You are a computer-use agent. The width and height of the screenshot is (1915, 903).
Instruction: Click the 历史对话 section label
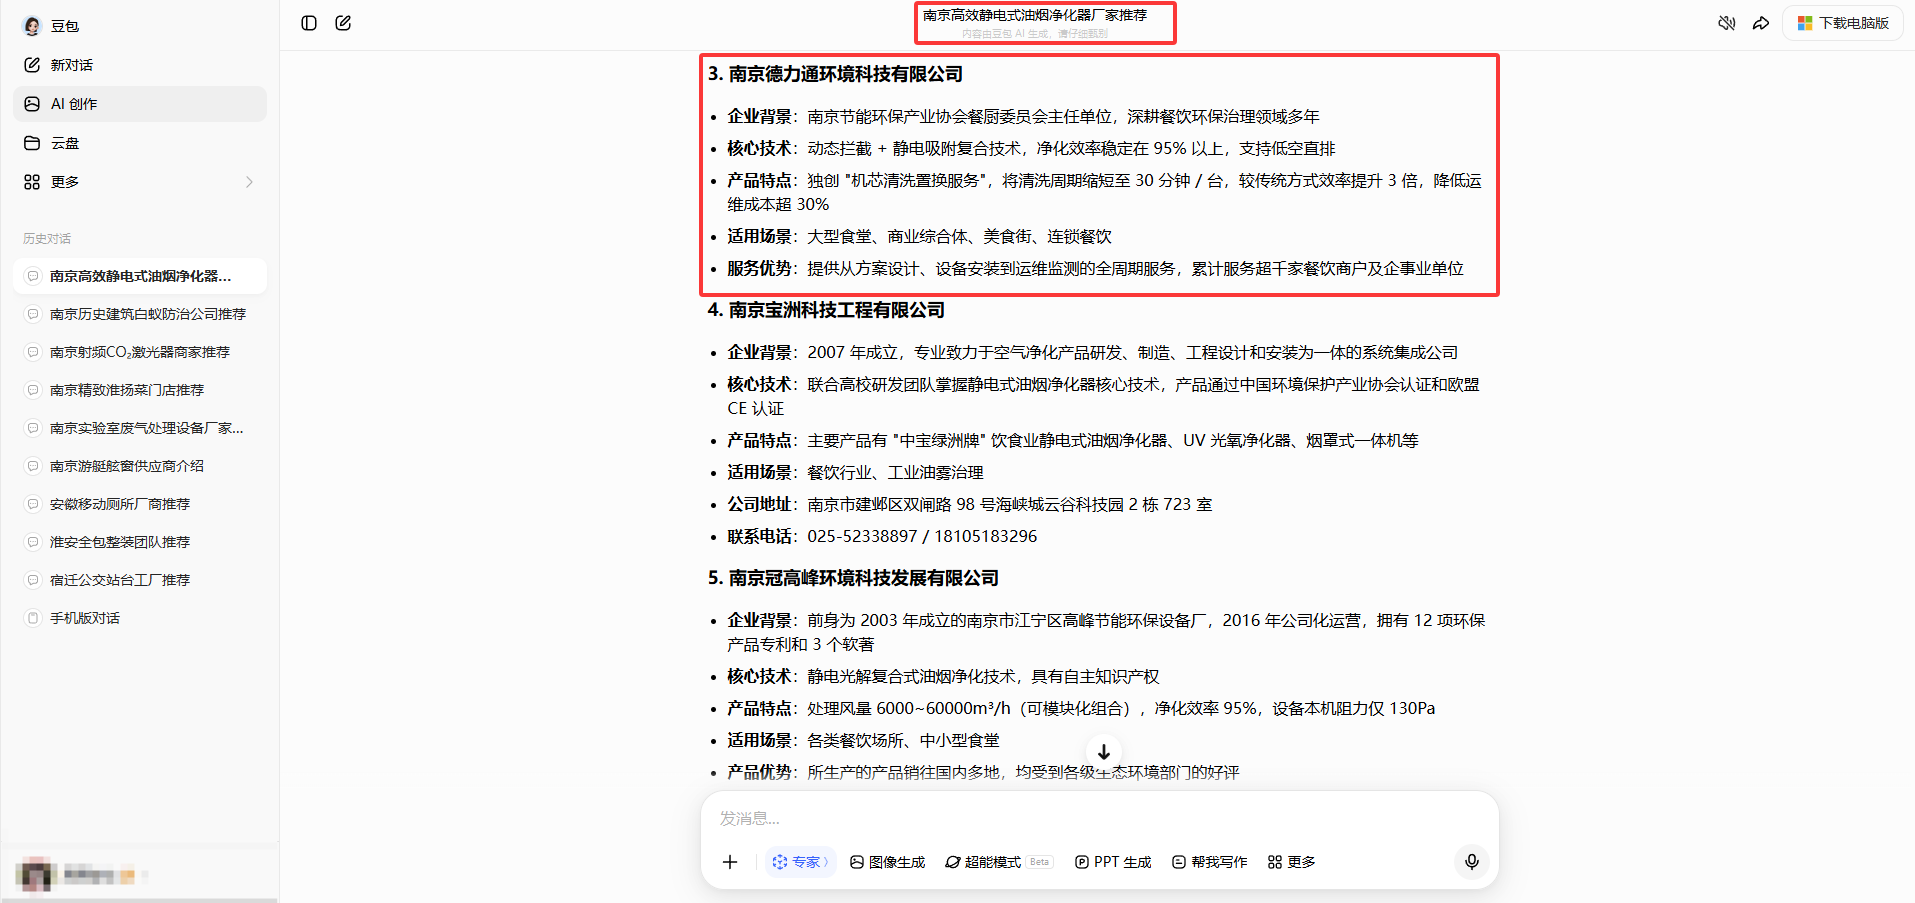pyautogui.click(x=47, y=238)
